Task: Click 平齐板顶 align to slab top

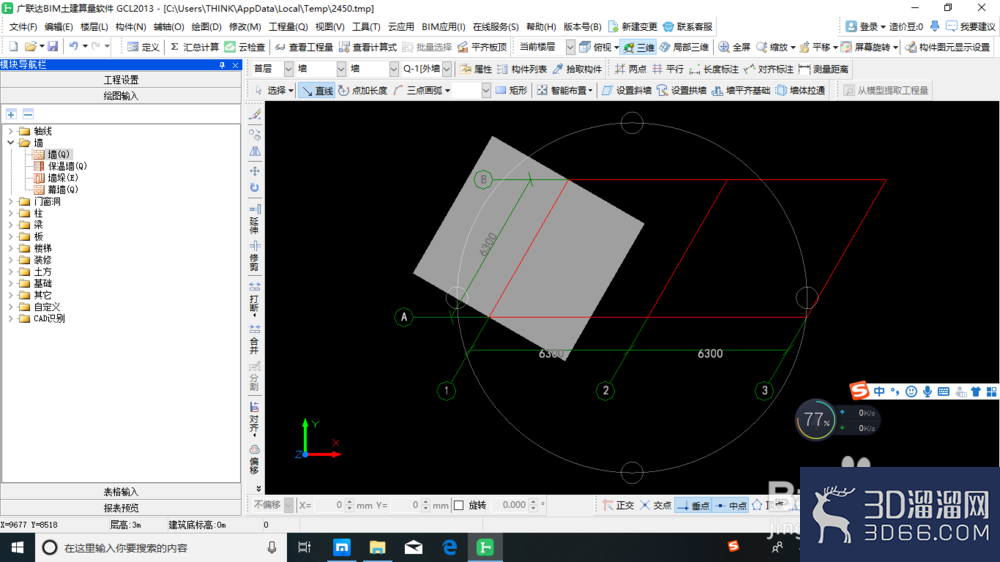Action: 482,47
